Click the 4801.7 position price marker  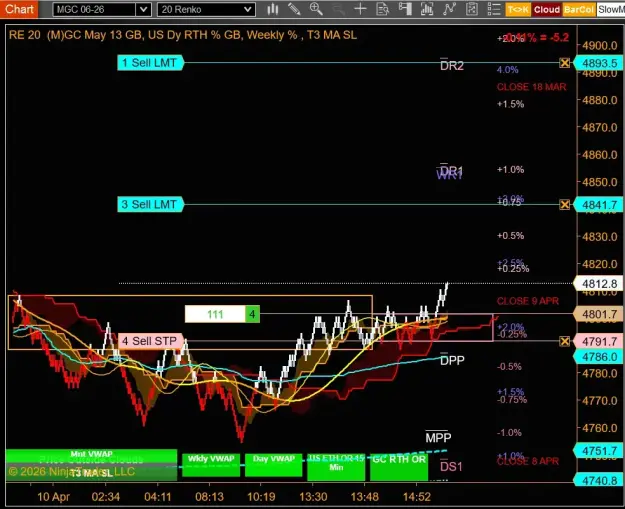(x=599, y=314)
